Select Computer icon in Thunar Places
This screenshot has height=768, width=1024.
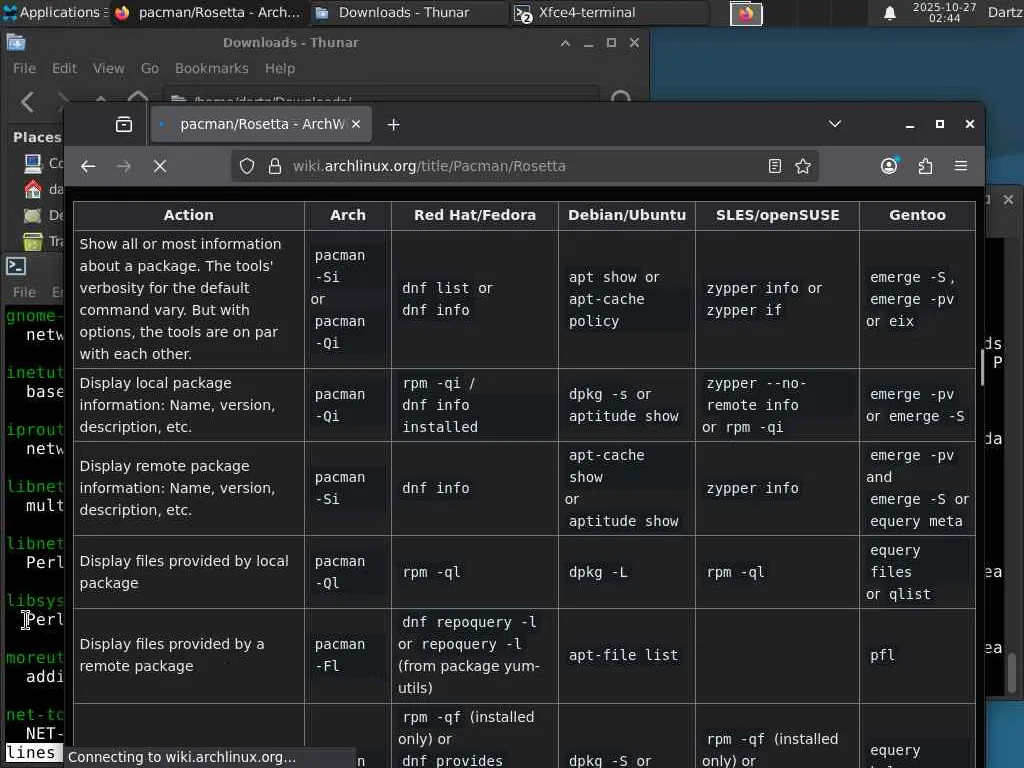point(33,163)
